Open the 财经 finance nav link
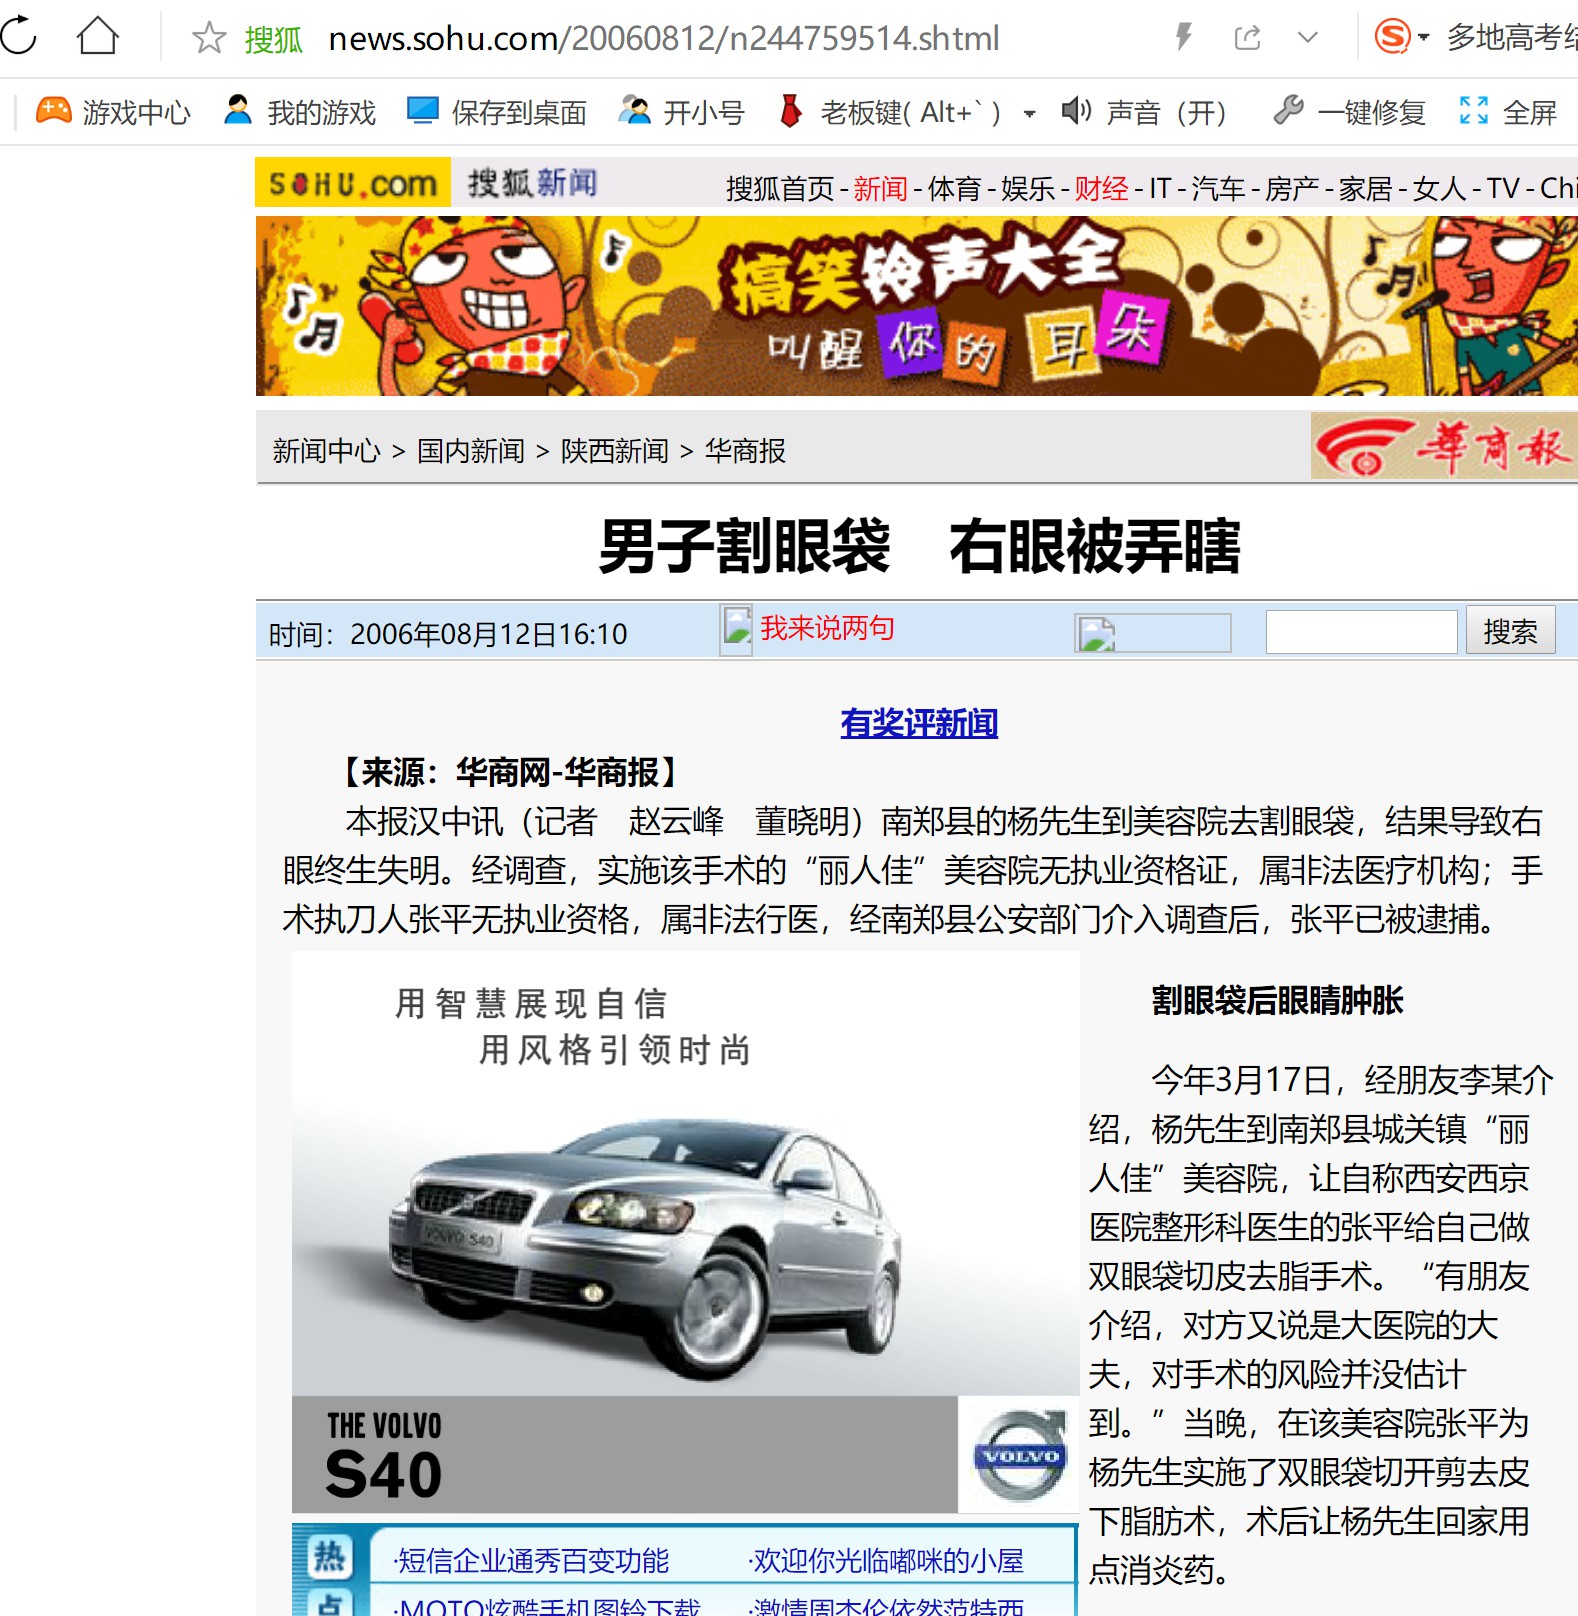Viewport: 1578px width, 1616px height. (1101, 188)
